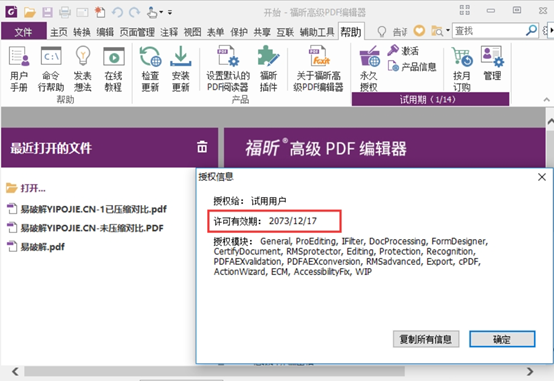Screen dimensions: 554x381
Task: Switch to the 共享 share tab
Action: [x=262, y=32]
